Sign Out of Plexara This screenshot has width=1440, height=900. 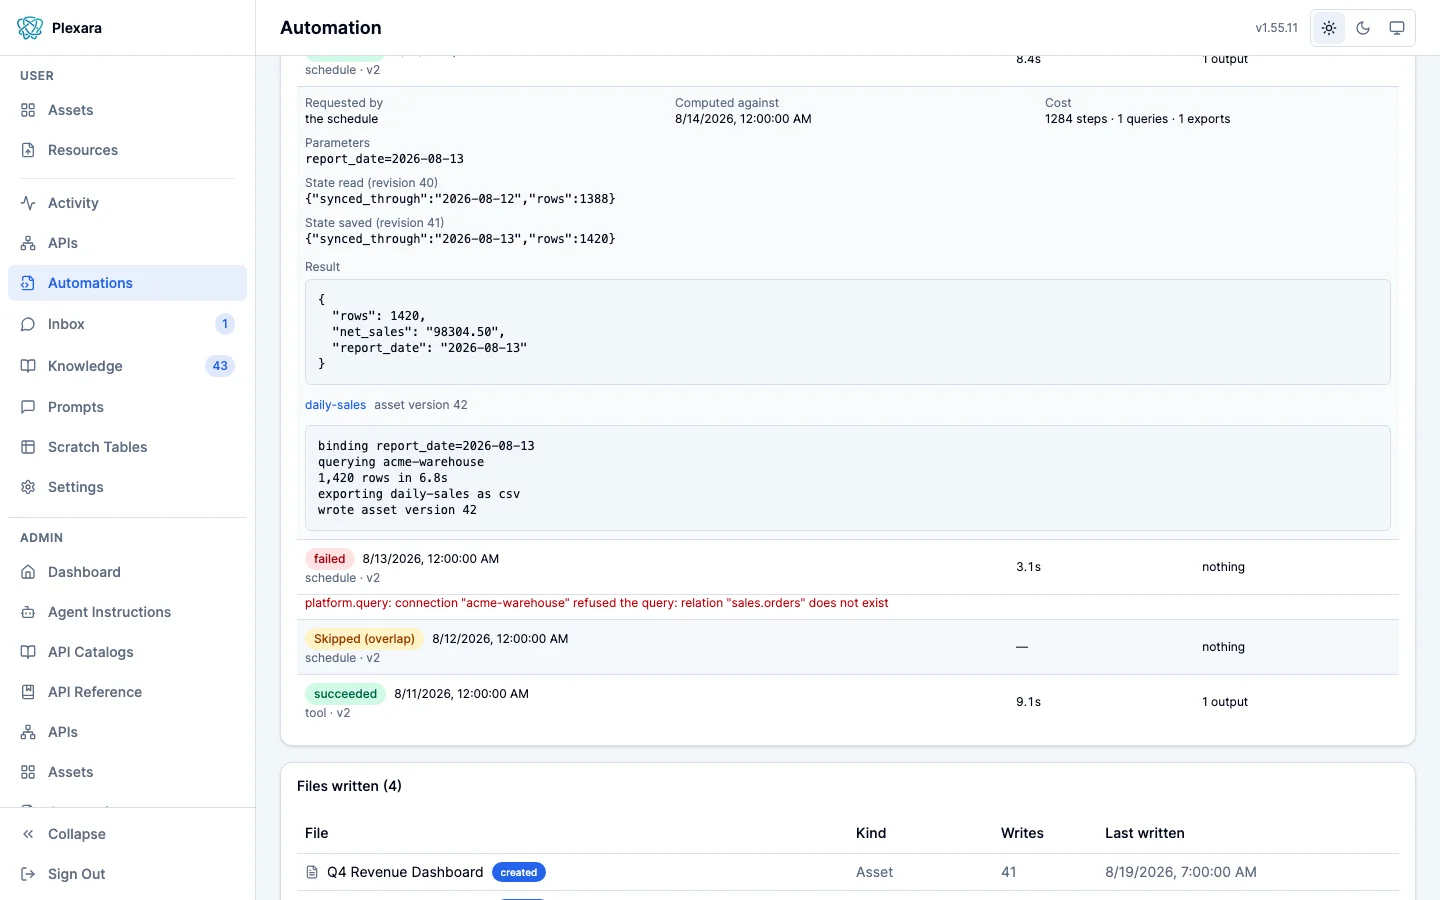tap(127, 874)
